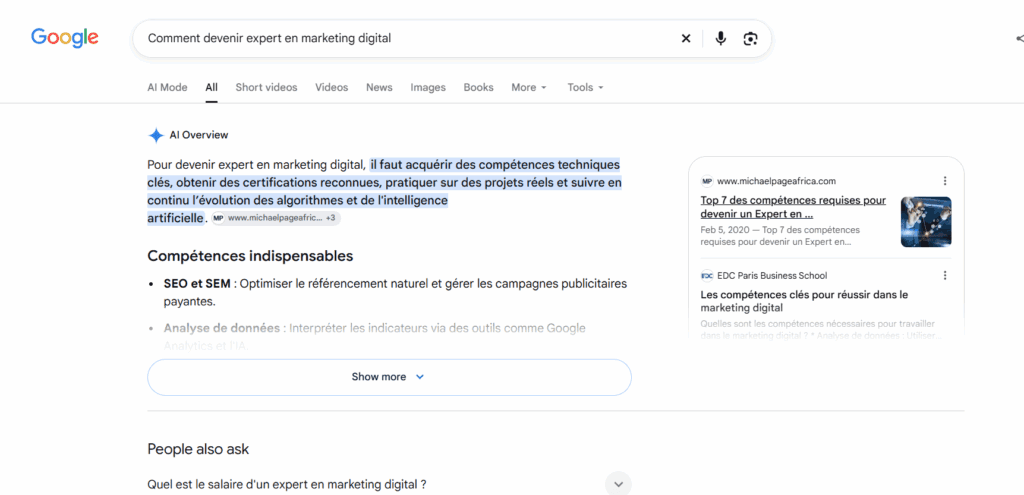Clear the search query with X

pos(686,39)
